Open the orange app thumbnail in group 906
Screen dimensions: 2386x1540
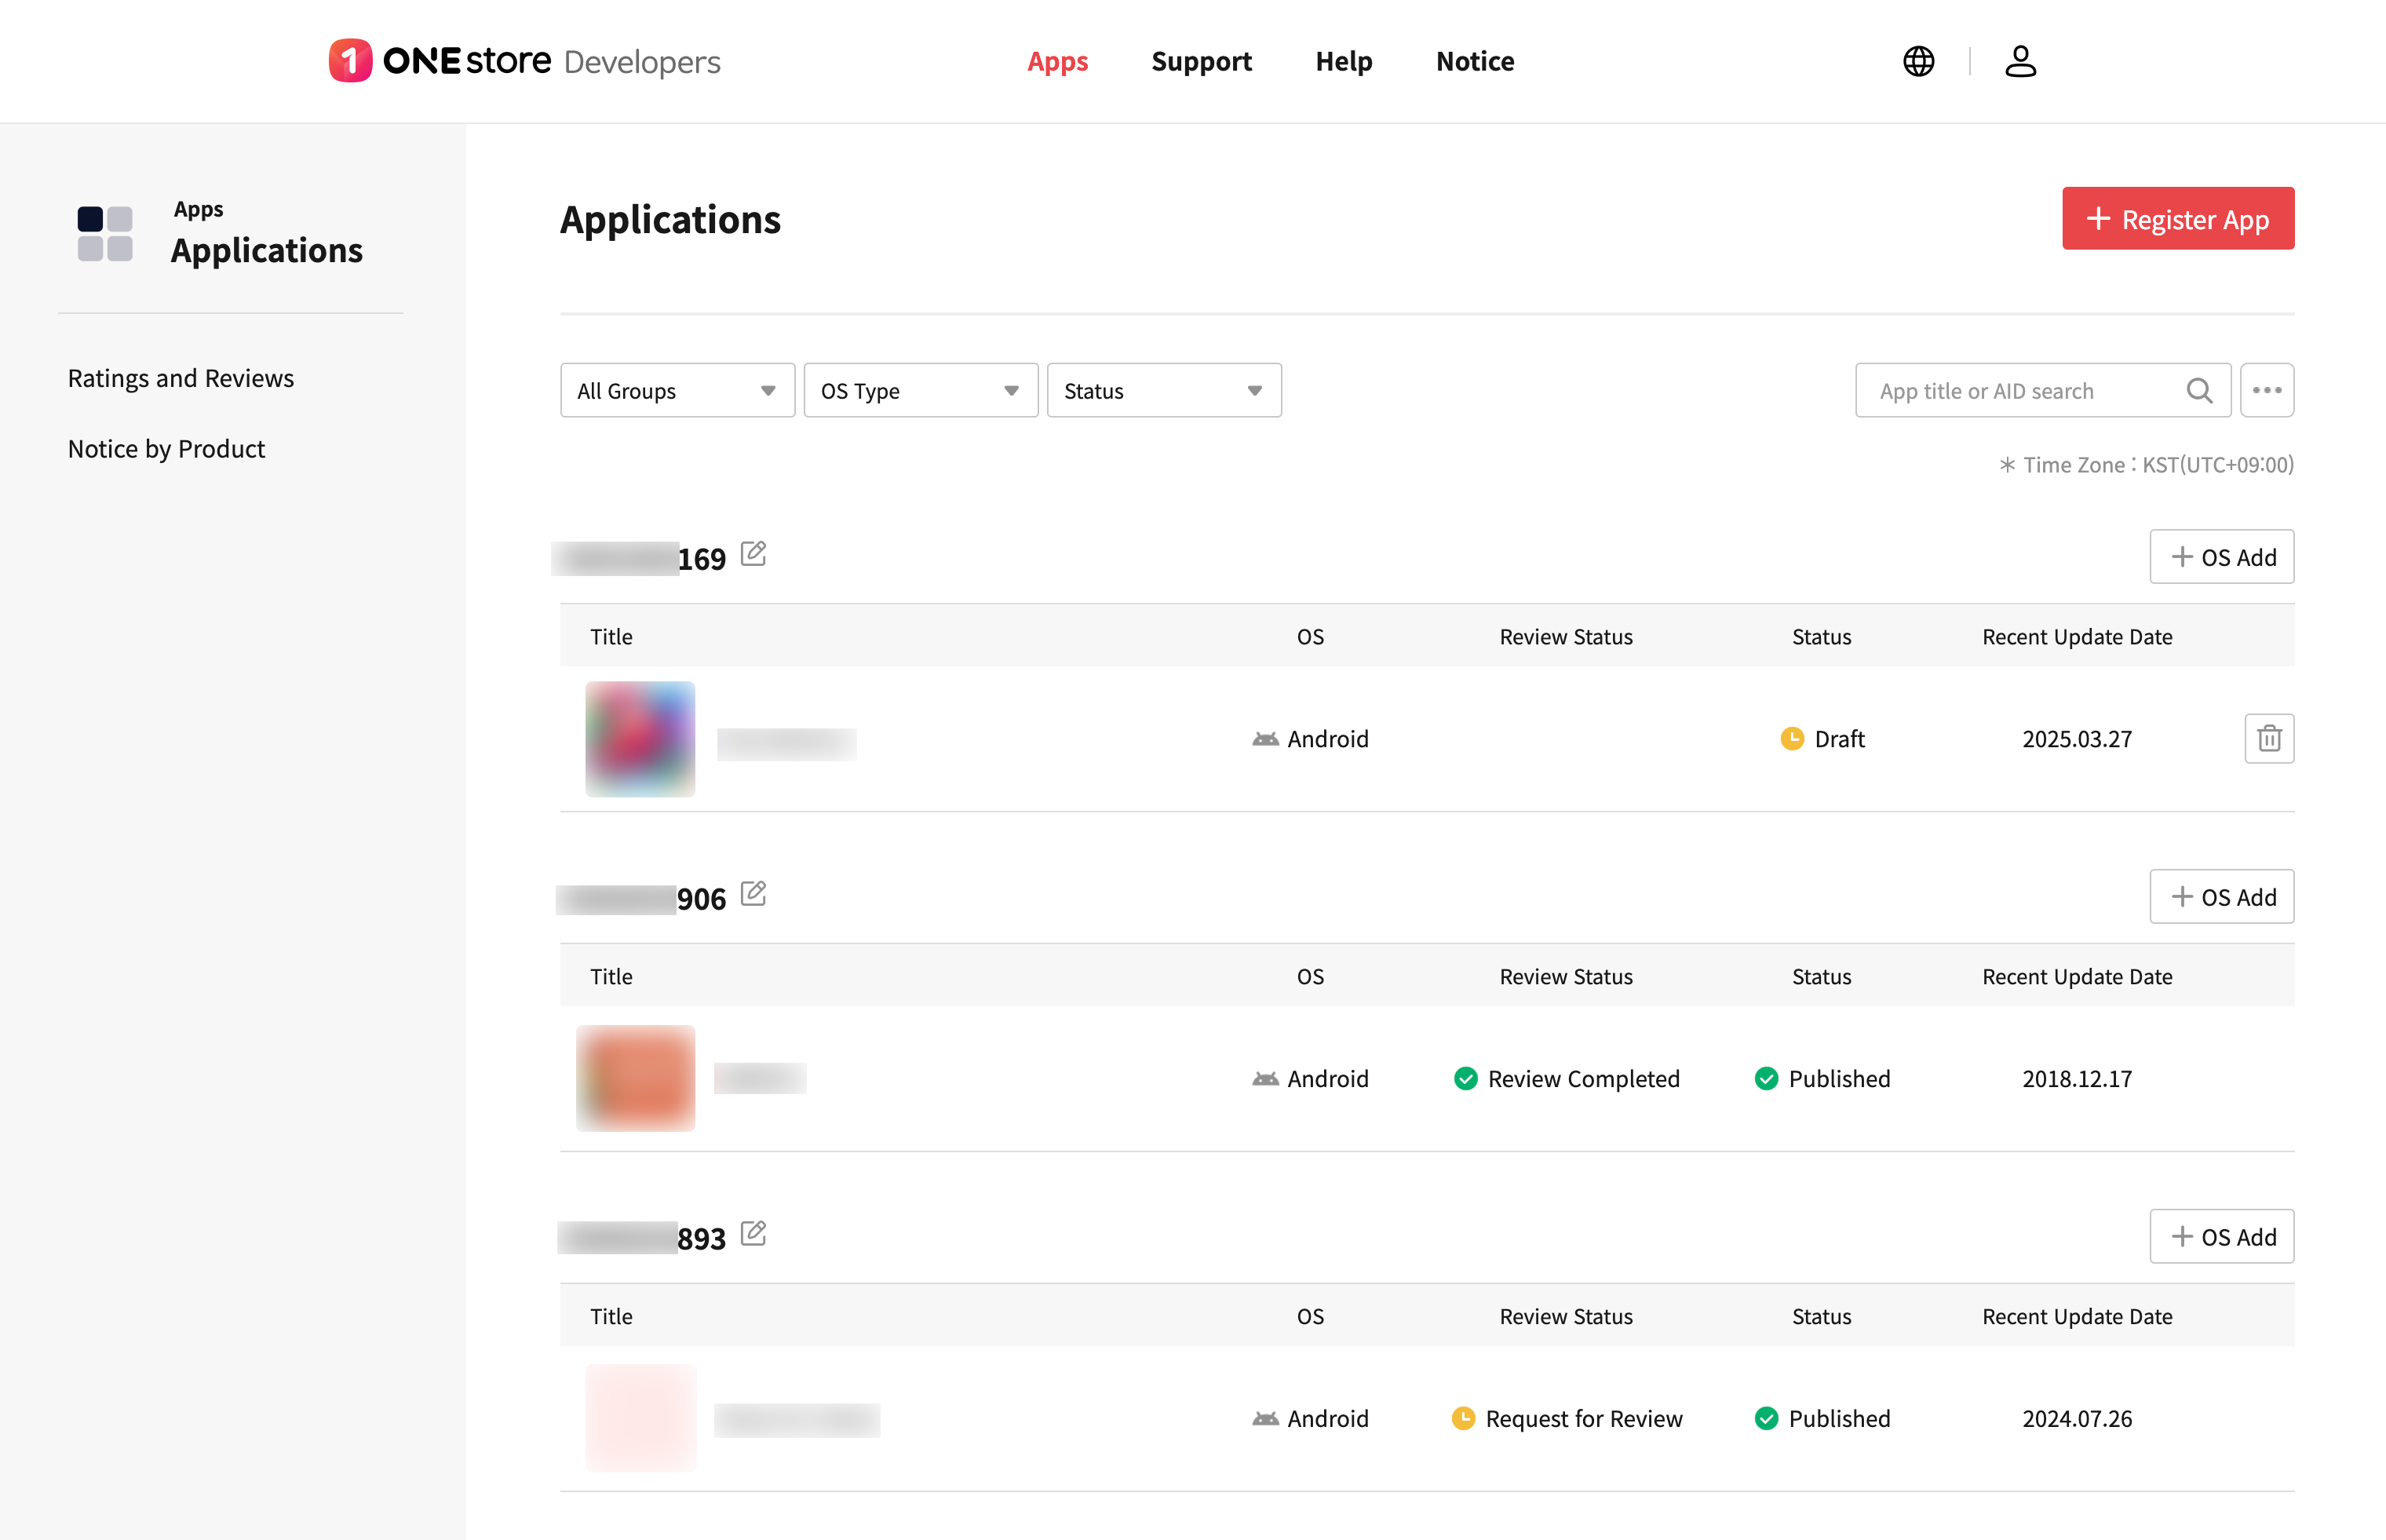[636, 1078]
